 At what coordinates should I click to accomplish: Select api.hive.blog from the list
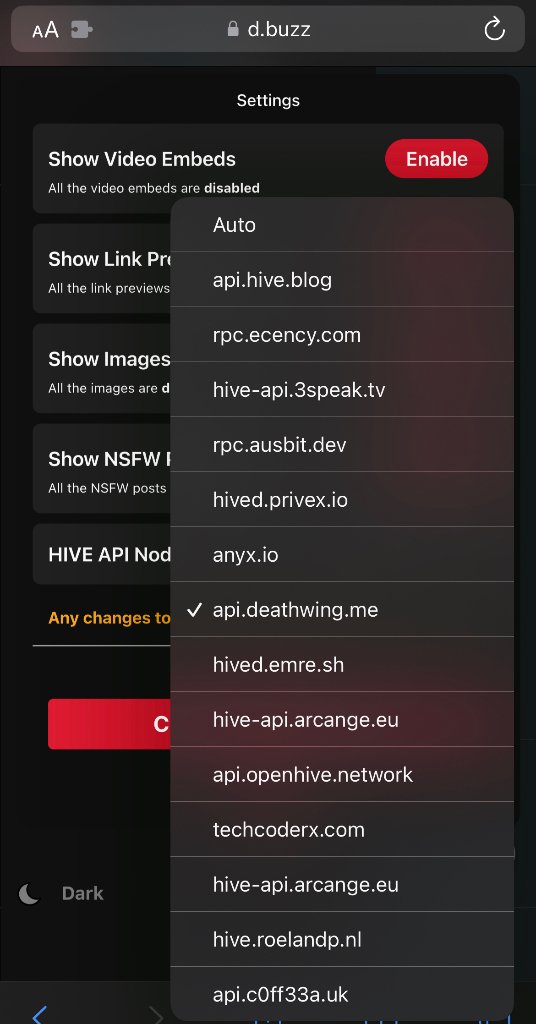[x=342, y=280]
